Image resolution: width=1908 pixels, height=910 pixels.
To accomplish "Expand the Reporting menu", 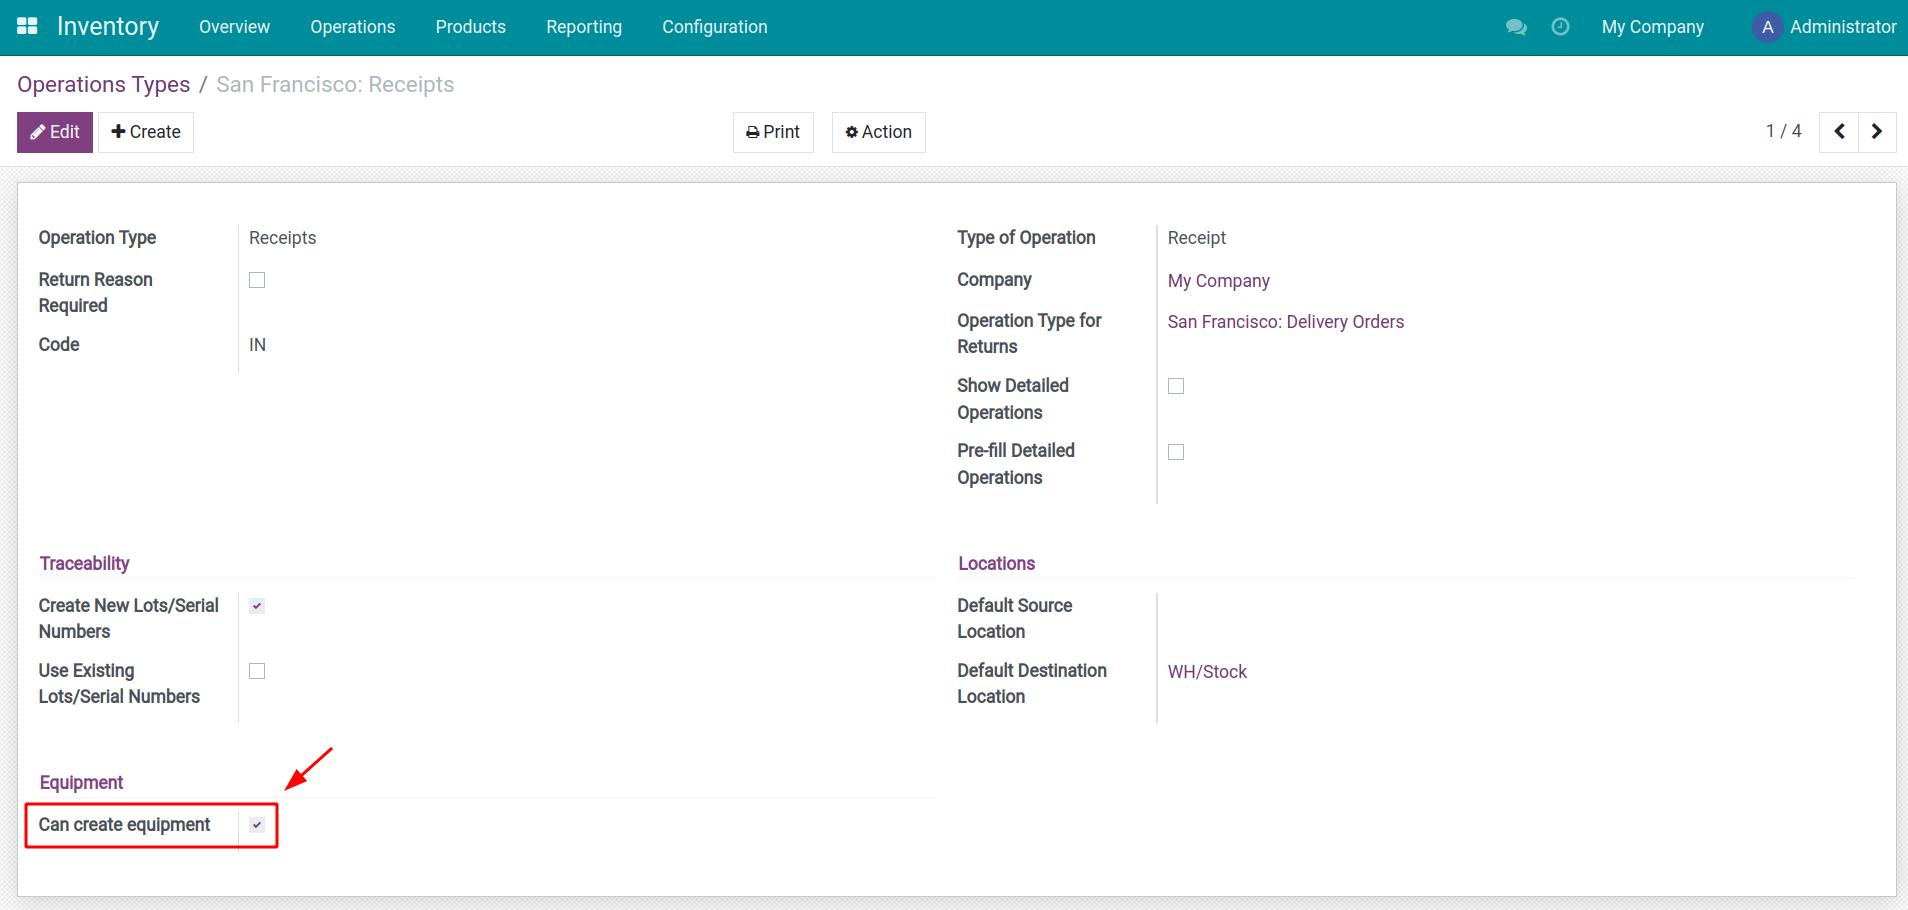I will [583, 27].
